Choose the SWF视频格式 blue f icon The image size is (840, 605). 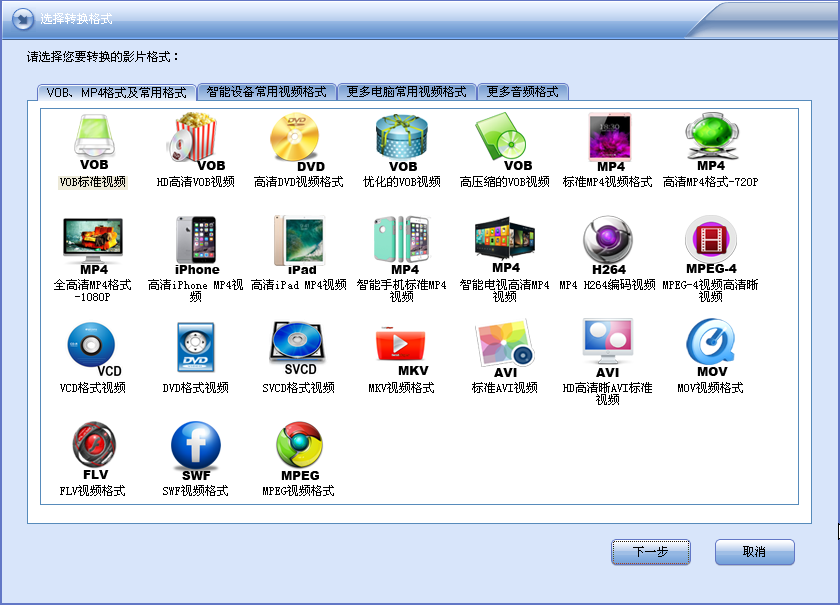pos(196,451)
